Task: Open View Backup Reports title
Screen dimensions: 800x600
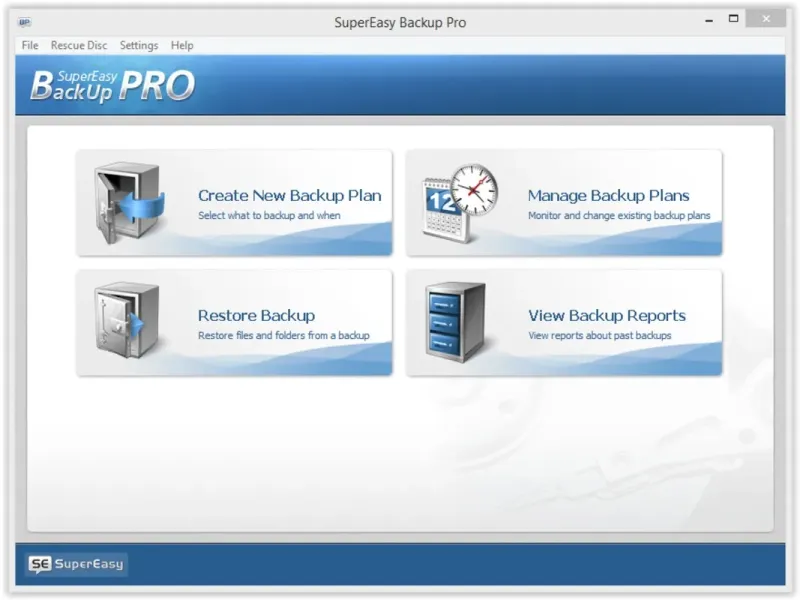Action: coord(607,315)
